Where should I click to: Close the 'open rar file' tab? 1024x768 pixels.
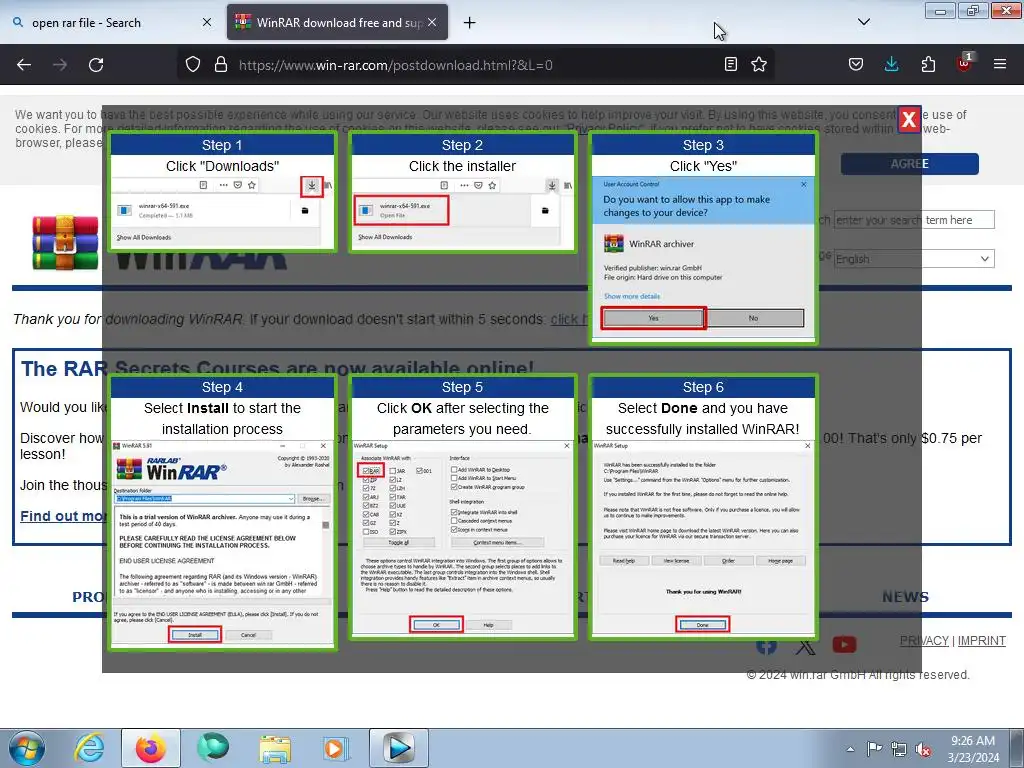click(207, 22)
